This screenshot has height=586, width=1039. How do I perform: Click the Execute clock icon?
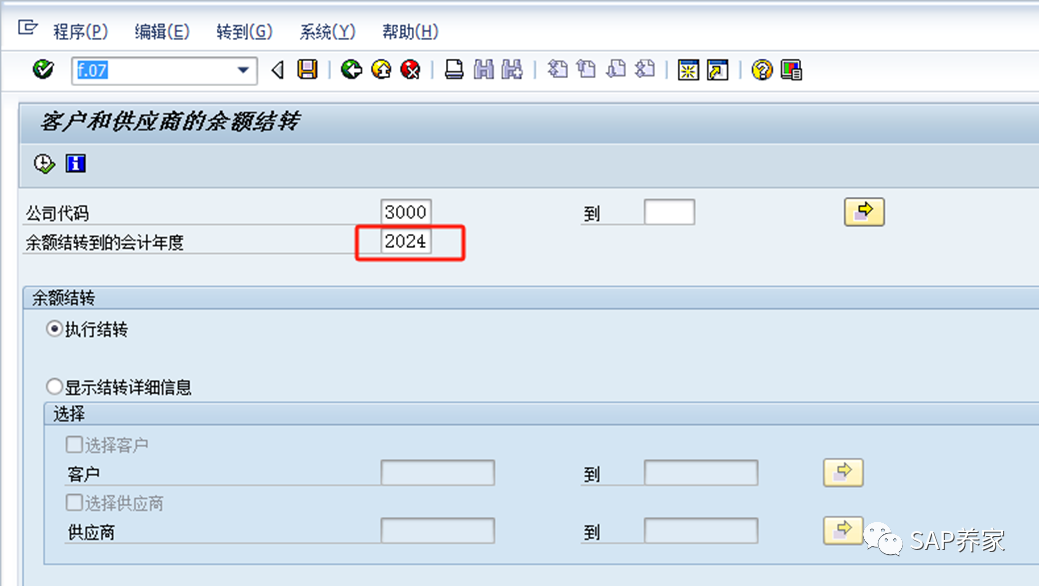pyautogui.click(x=44, y=163)
